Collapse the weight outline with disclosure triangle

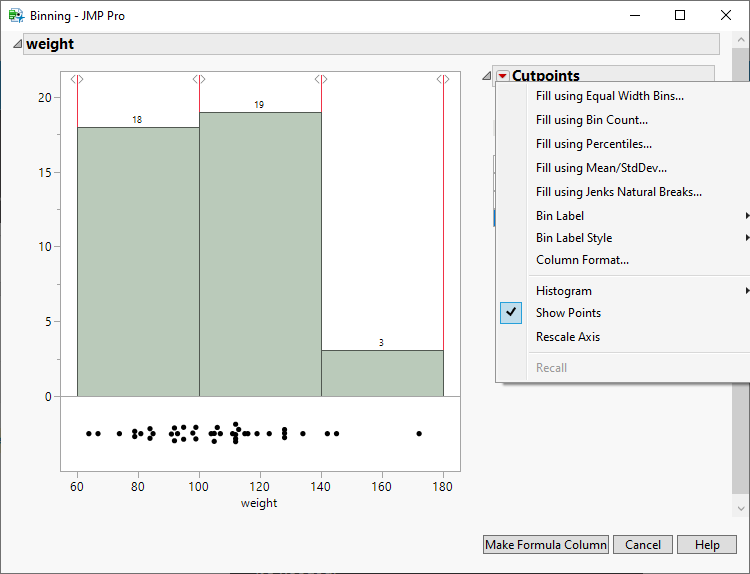(x=17, y=44)
